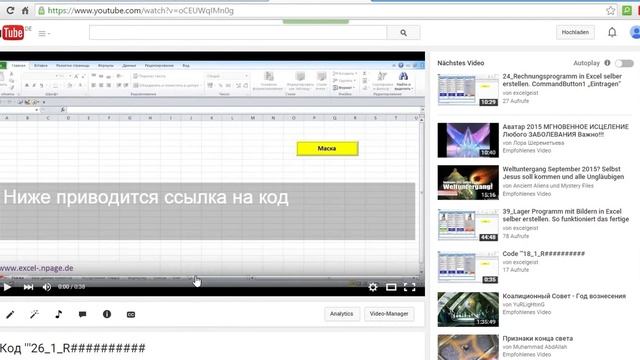The width and height of the screenshot is (640, 360).
Task: Click thumbnail of 24_Rechnungsprogramm video
Action: [x=468, y=90]
